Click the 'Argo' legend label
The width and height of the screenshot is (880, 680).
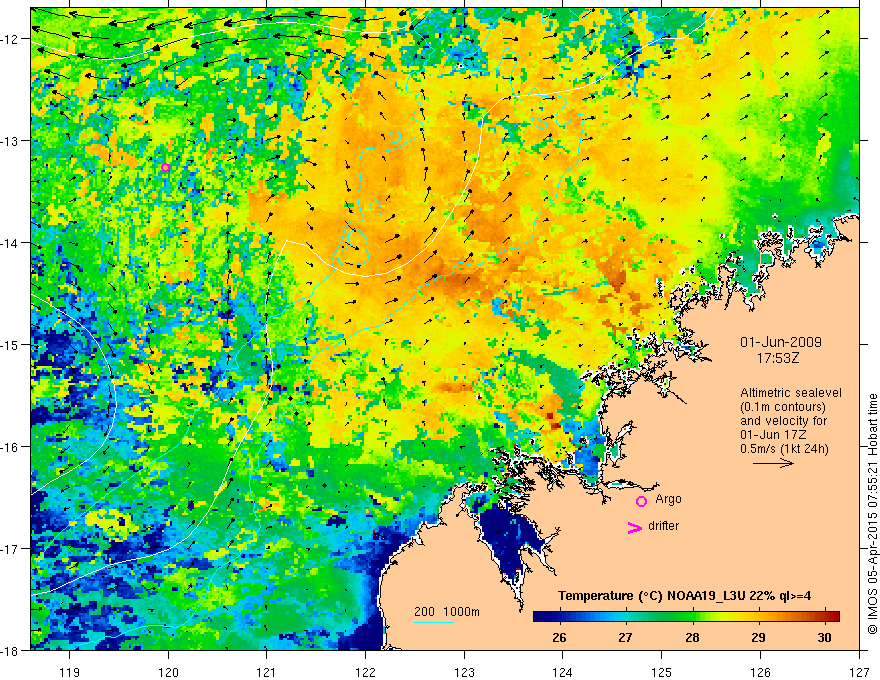pyautogui.click(x=668, y=499)
